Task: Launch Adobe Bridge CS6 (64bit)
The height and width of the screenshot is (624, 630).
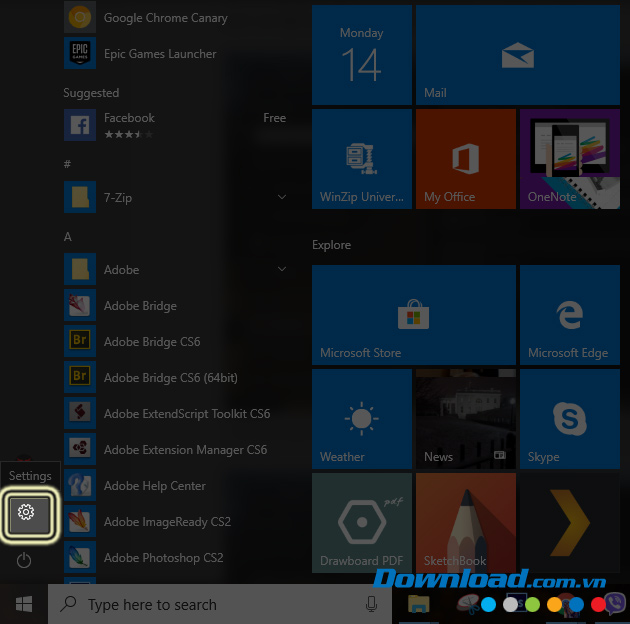Action: [175, 377]
